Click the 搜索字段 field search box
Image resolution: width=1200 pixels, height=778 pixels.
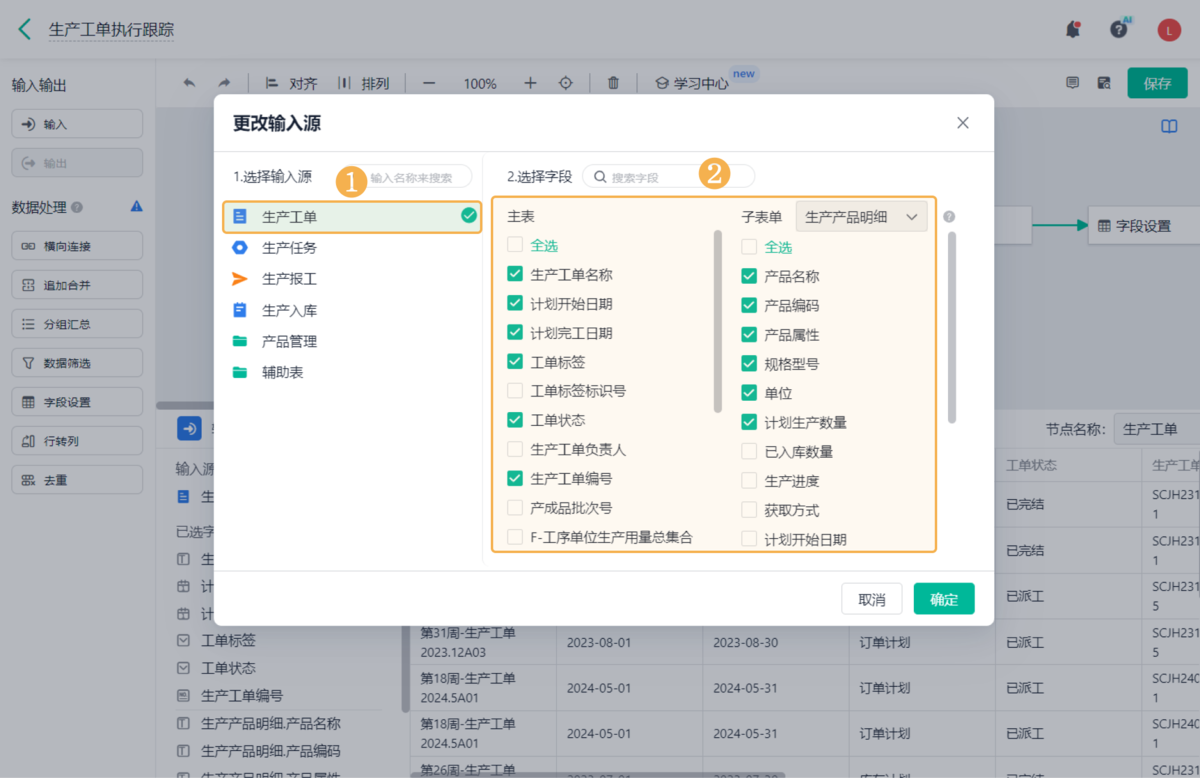(668, 177)
